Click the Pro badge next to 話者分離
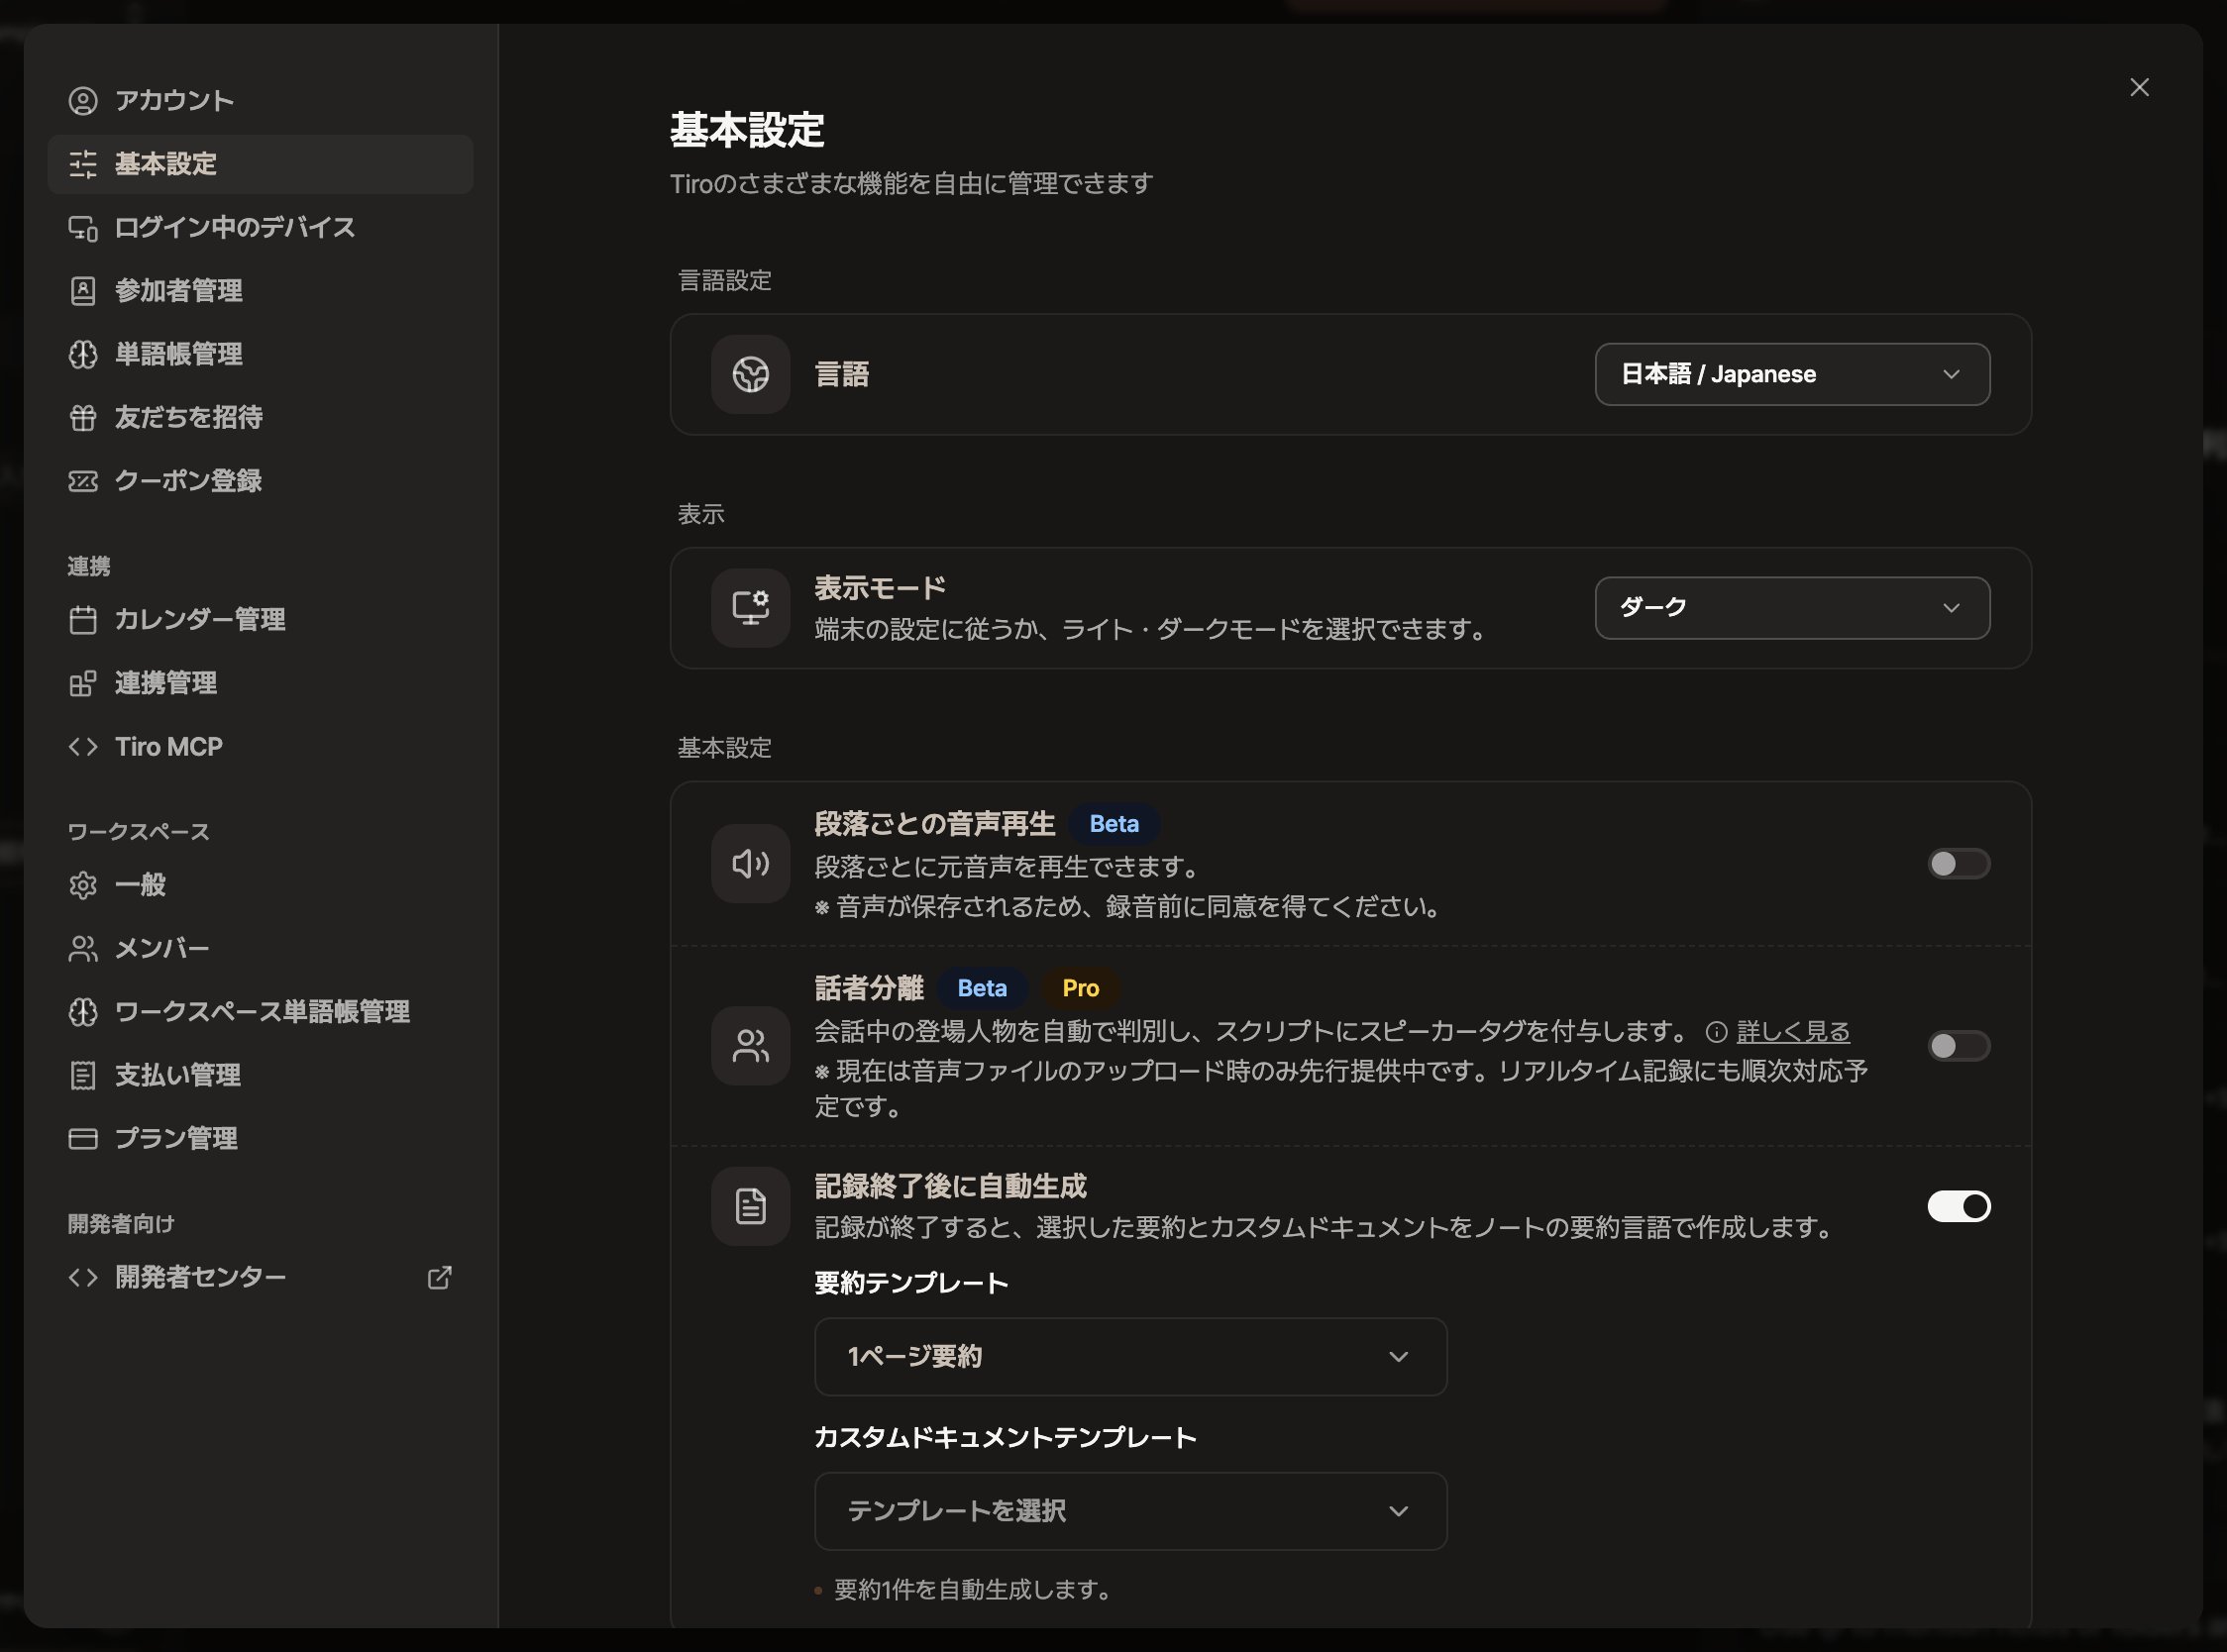The height and width of the screenshot is (1652, 2227). tap(1080, 988)
